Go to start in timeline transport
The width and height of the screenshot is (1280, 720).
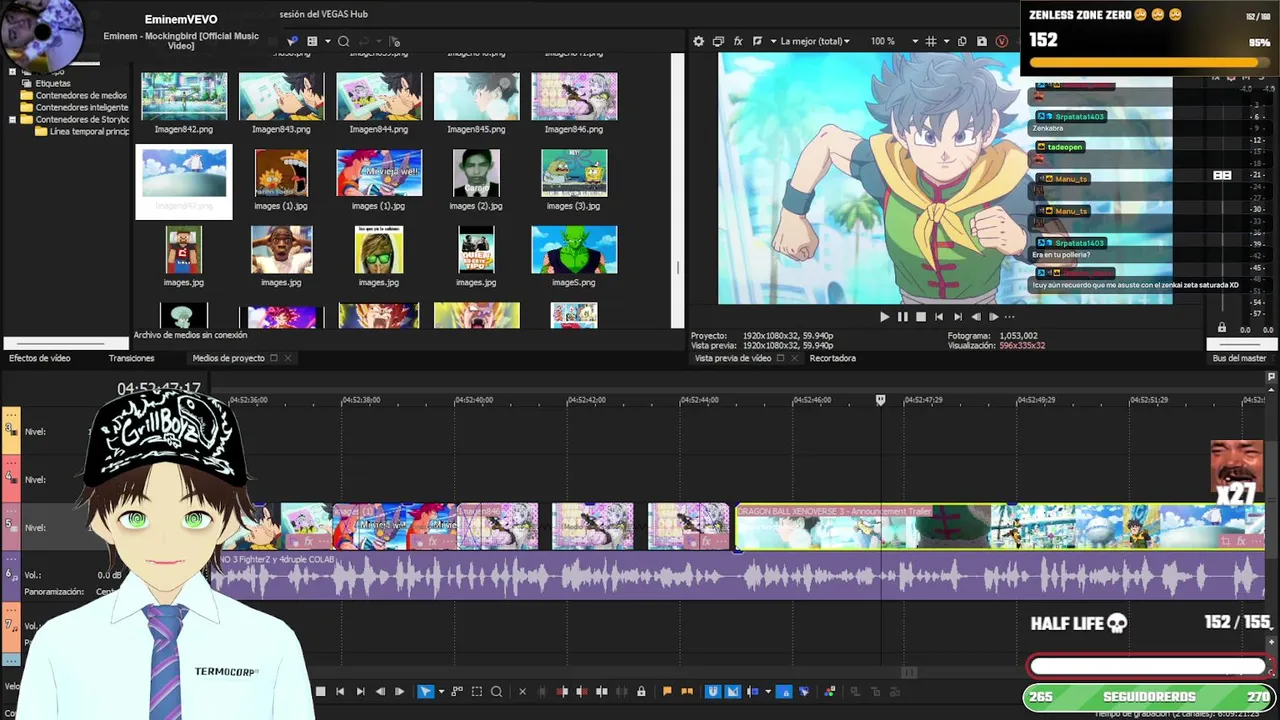pos(340,691)
